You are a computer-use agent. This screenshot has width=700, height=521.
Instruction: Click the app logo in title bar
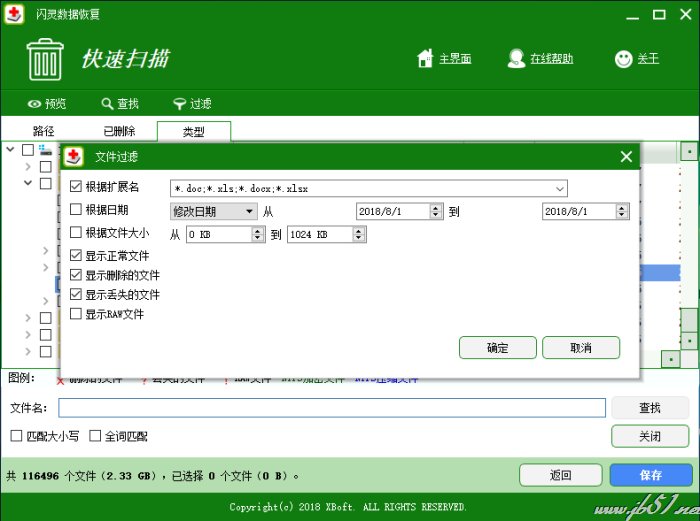coord(14,14)
